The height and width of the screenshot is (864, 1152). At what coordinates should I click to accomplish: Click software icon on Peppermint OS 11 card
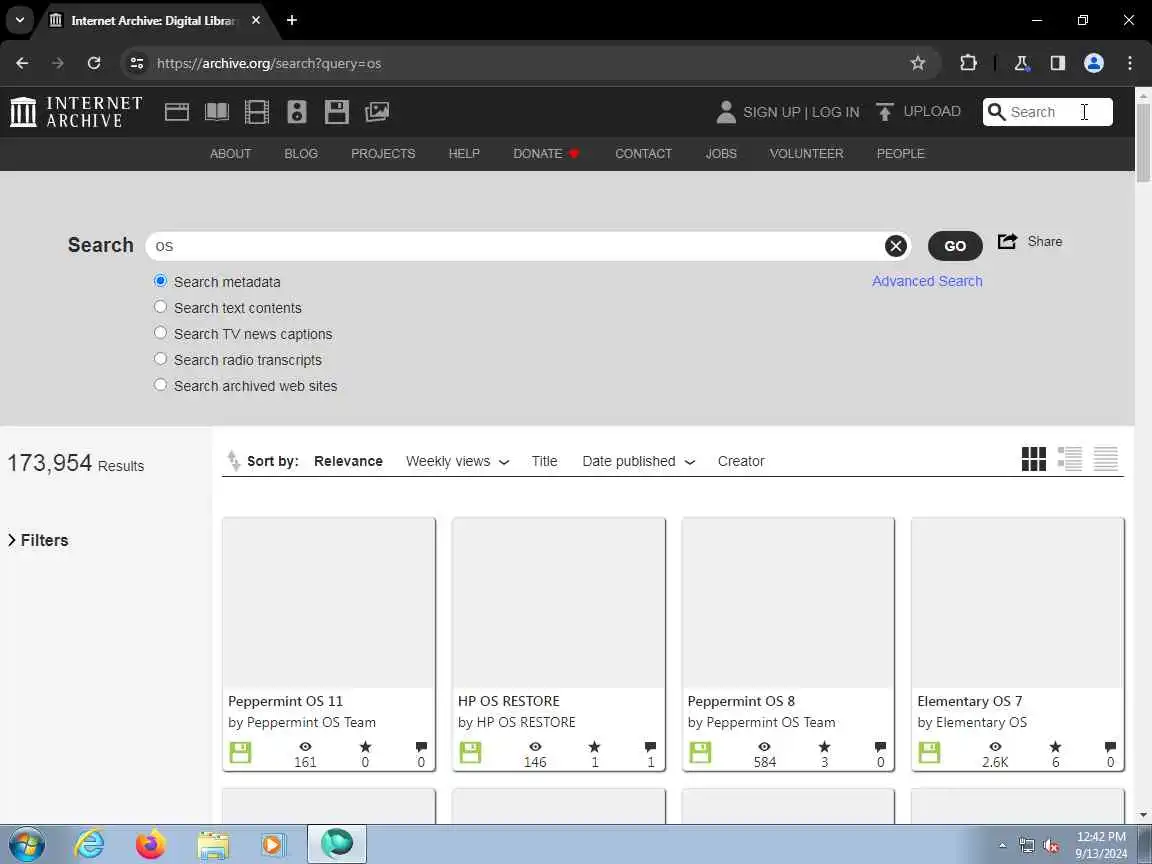coord(240,752)
